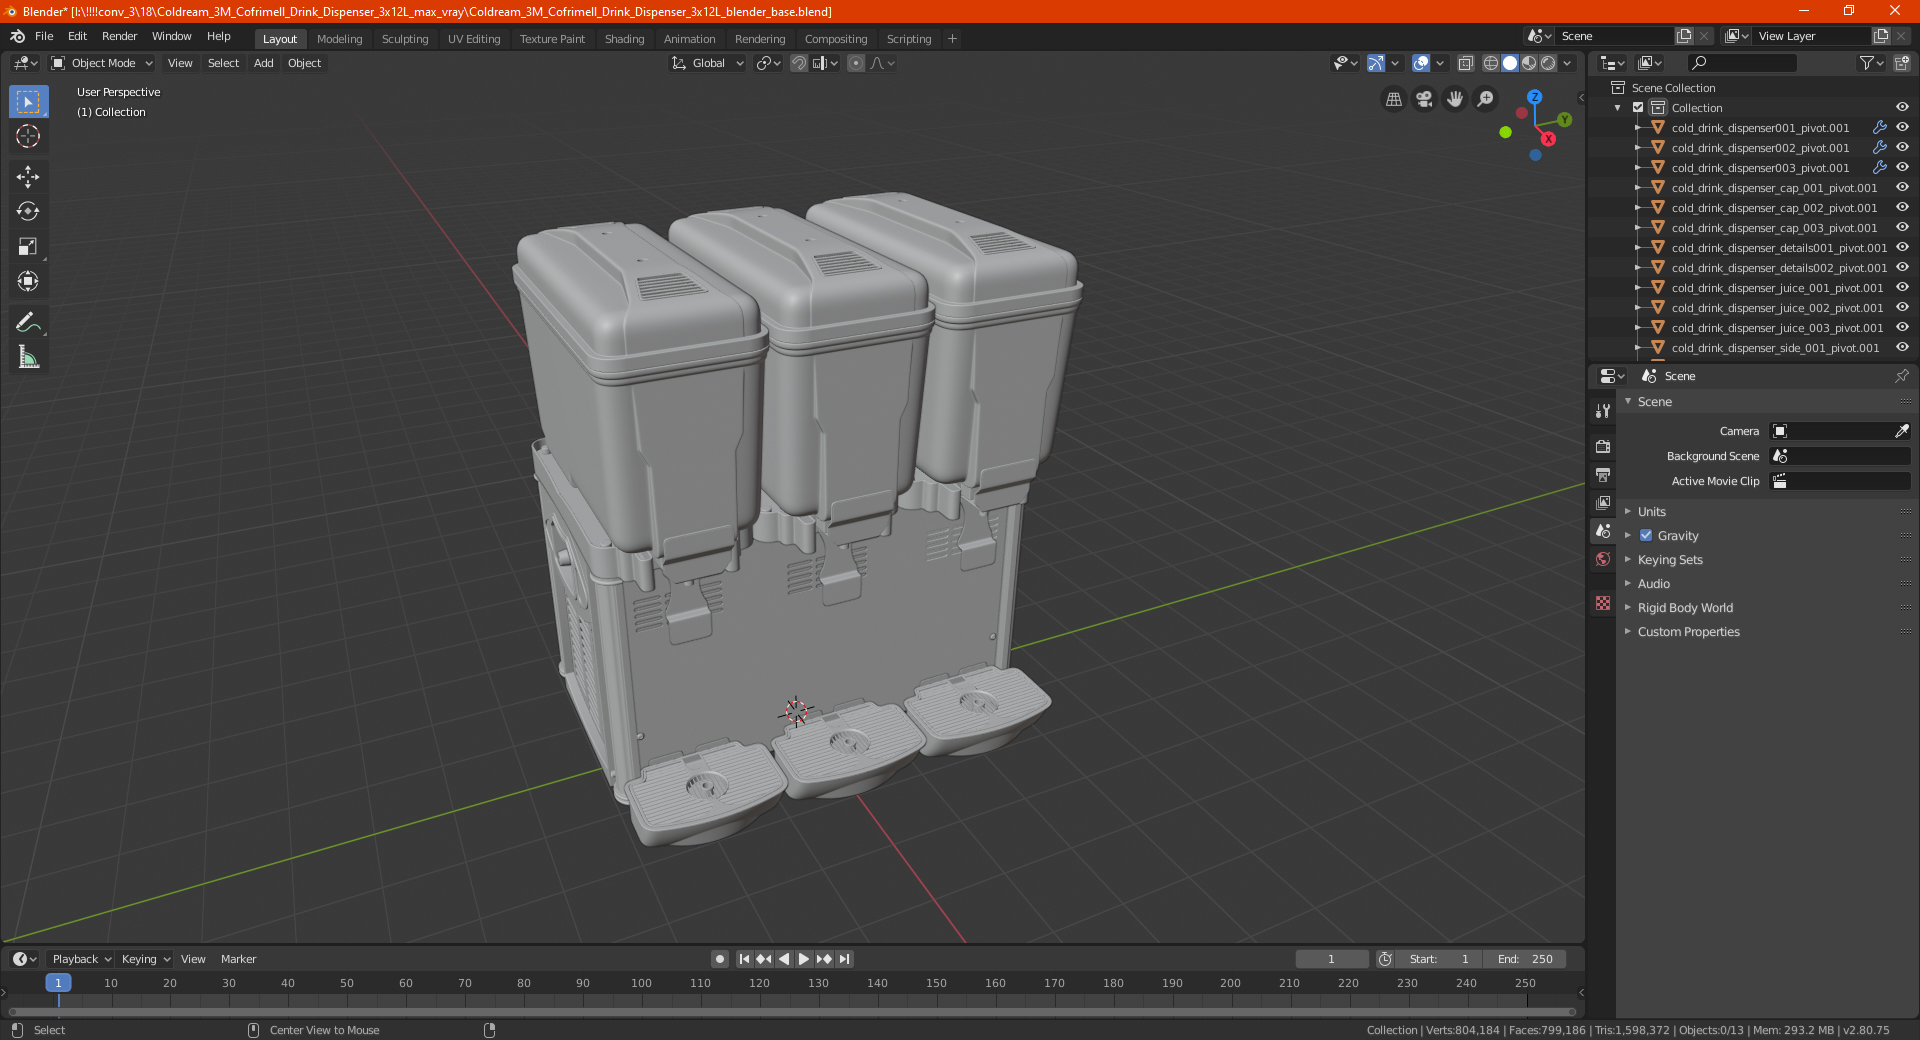
Task: Click the pan view hand icon
Action: 1455,99
